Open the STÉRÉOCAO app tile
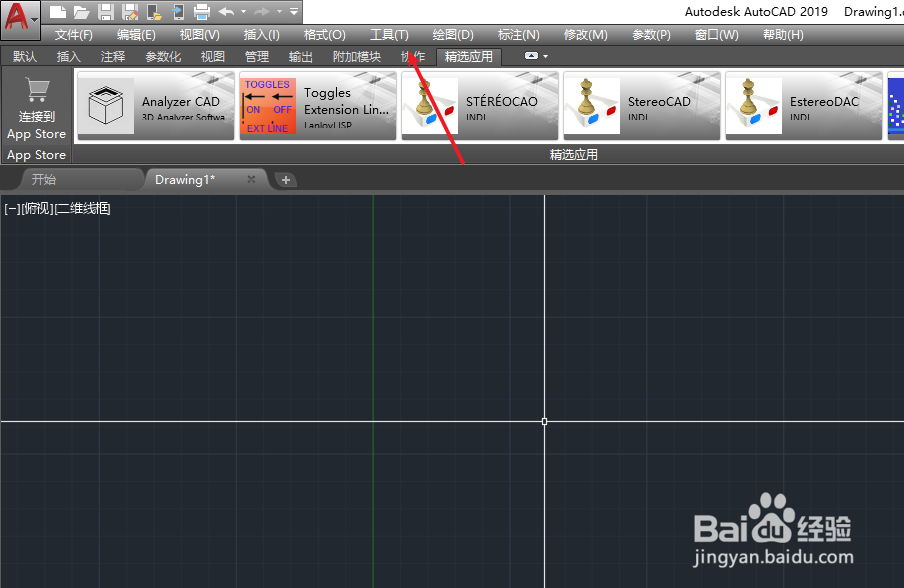The width and height of the screenshot is (904, 588). 480,105
